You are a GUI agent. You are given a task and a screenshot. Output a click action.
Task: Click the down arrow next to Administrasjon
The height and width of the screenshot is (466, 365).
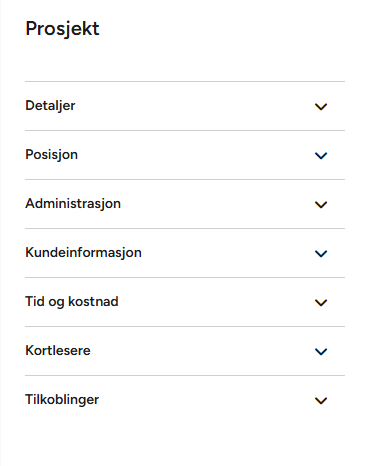[x=321, y=205]
